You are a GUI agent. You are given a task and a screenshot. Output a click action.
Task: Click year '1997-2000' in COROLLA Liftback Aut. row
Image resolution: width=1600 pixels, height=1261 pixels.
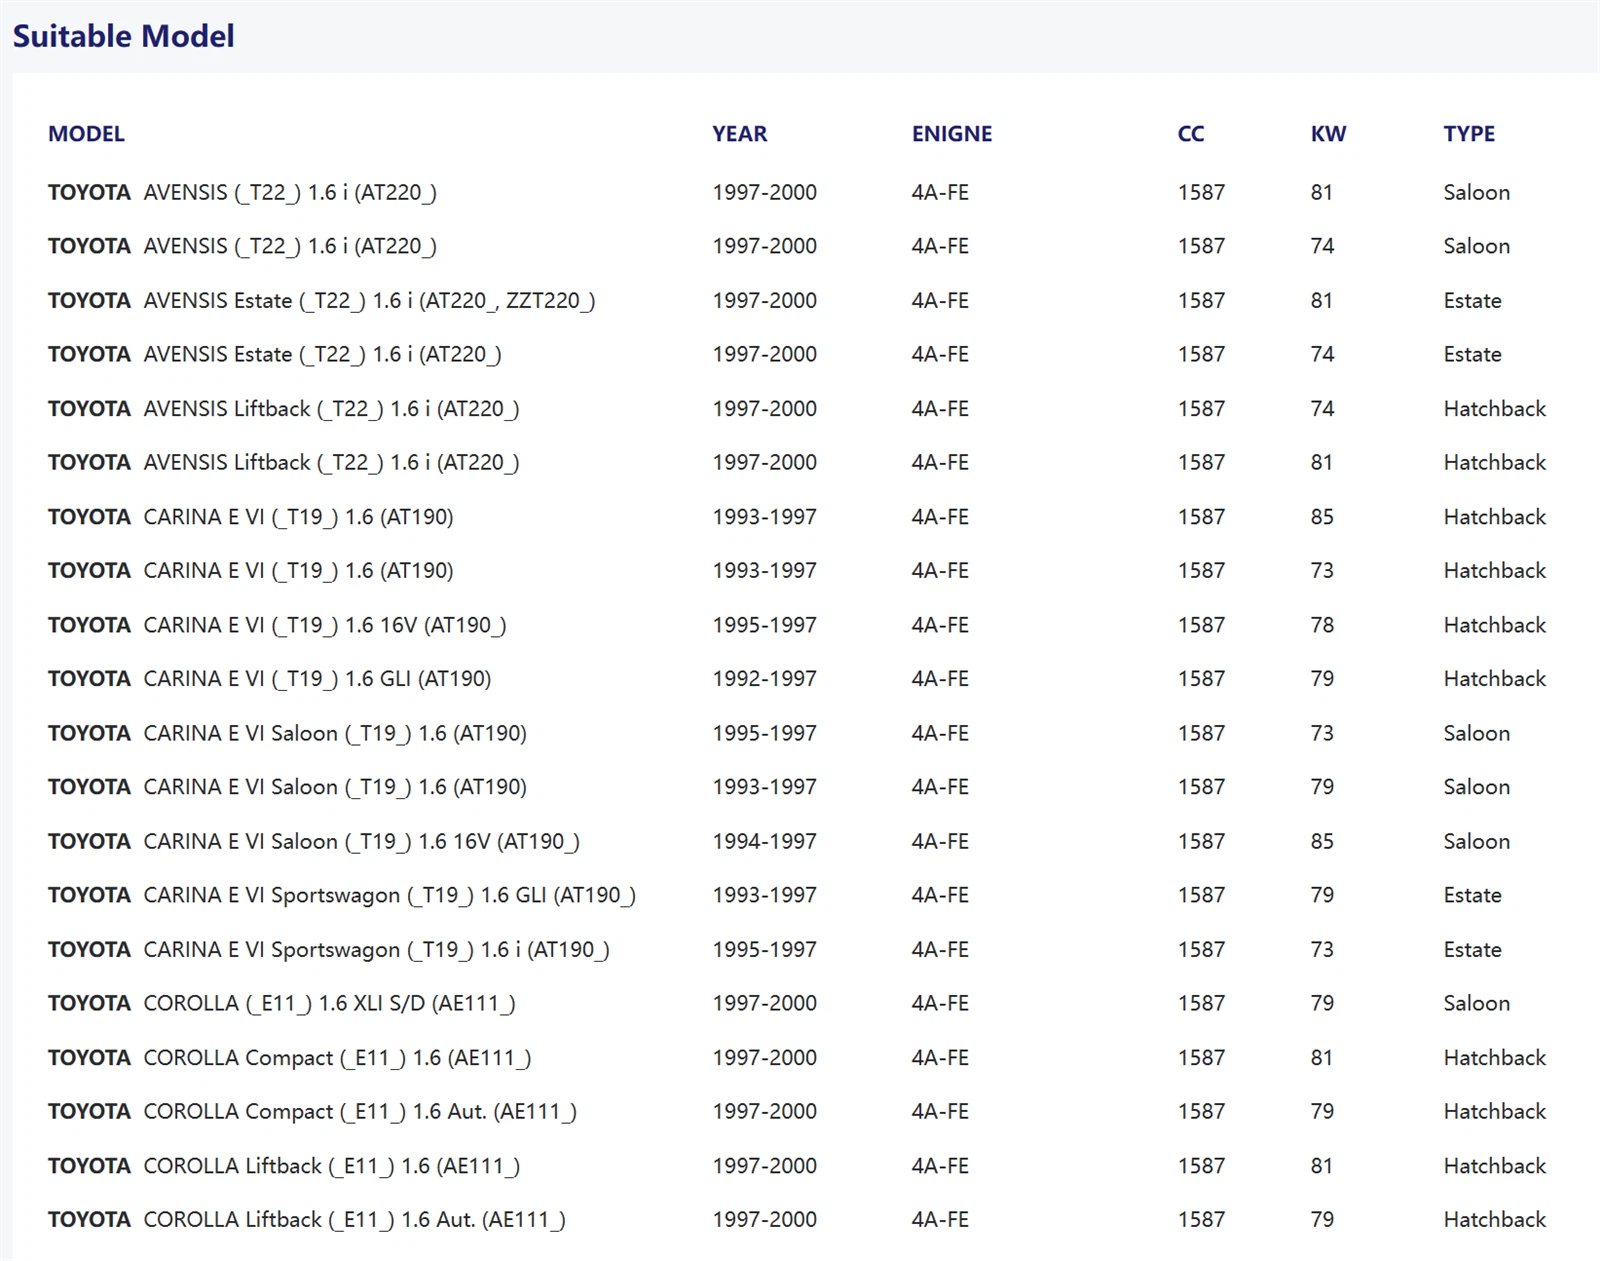pyautogui.click(x=764, y=1220)
